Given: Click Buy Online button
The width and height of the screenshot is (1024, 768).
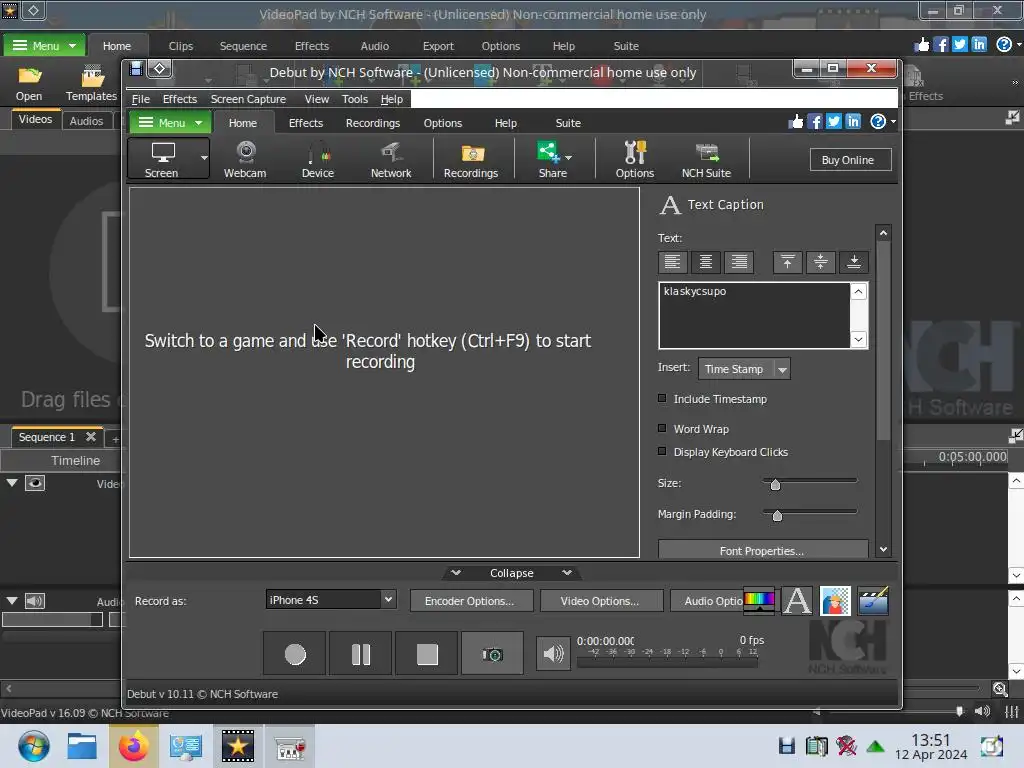Looking at the screenshot, I should [850, 160].
